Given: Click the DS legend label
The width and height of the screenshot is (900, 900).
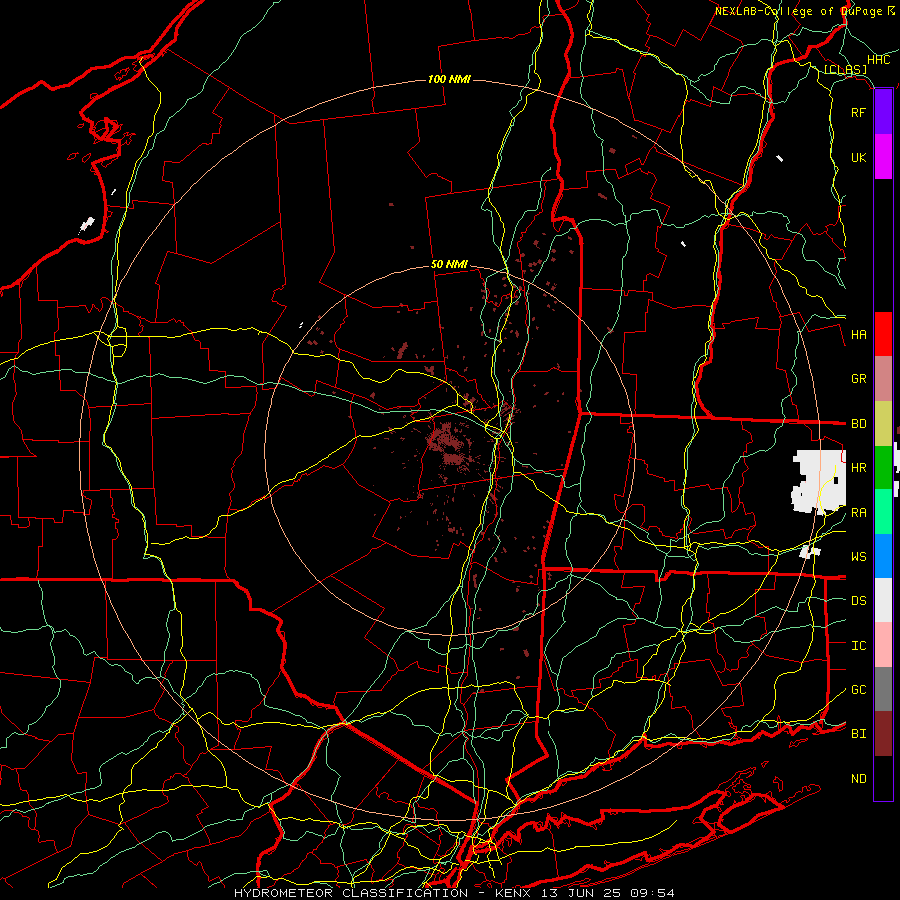Looking at the screenshot, I should (x=859, y=601).
